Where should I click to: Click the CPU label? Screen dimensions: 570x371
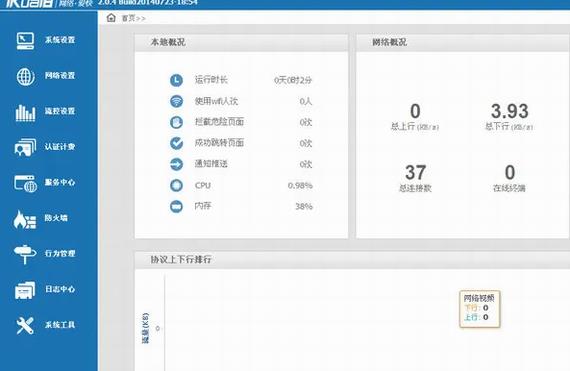coord(203,185)
